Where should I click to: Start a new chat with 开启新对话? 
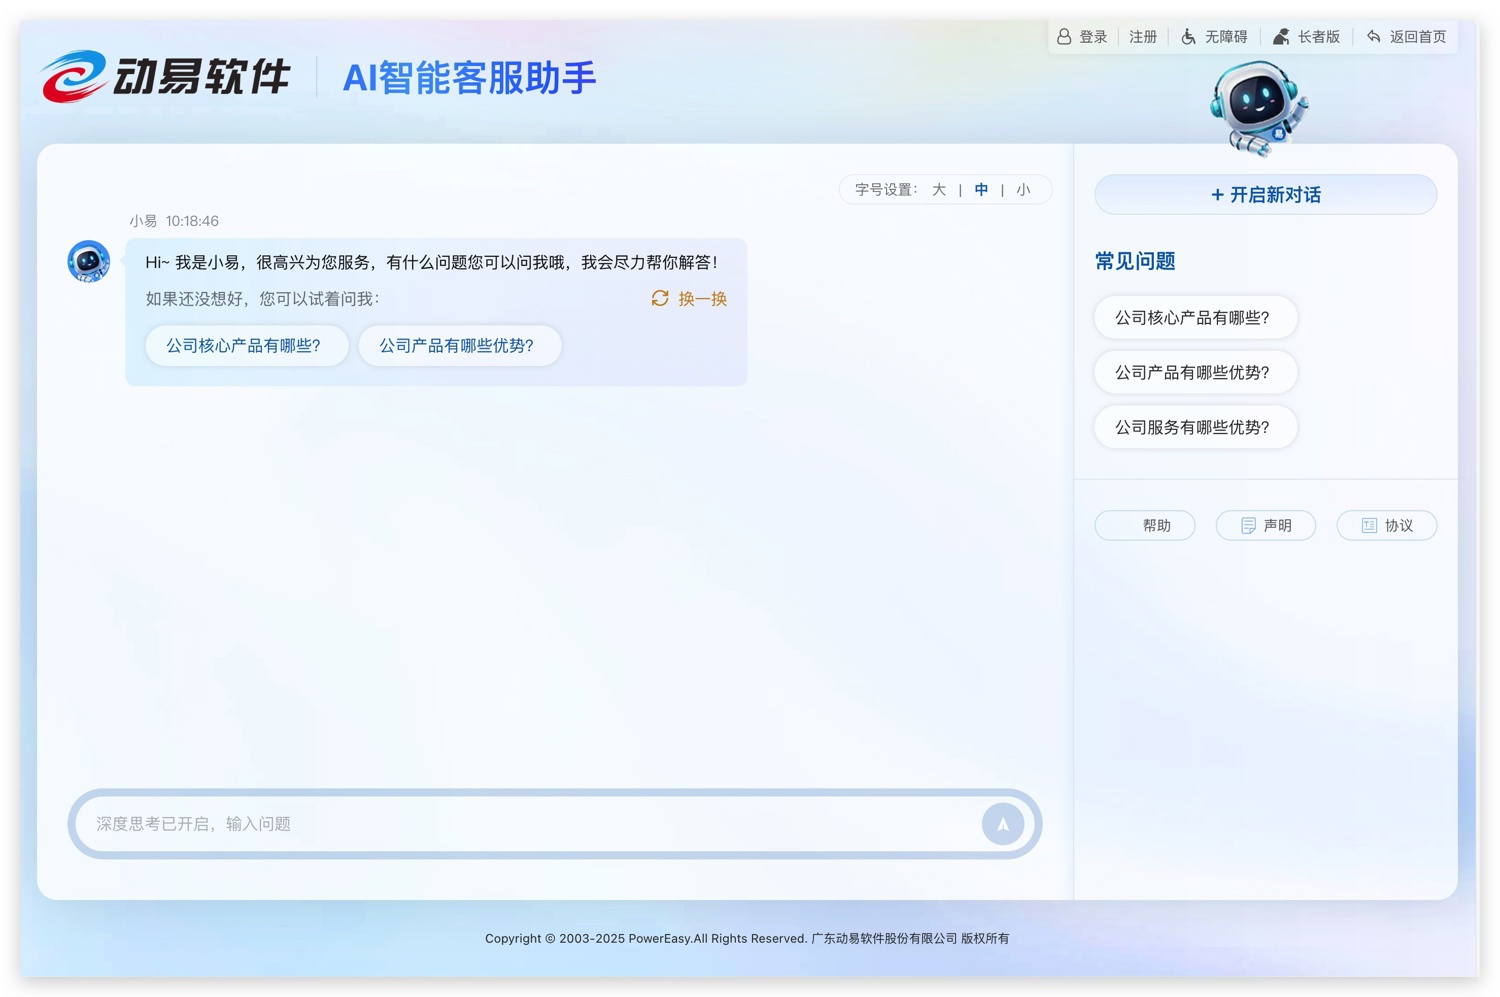[1265, 195]
